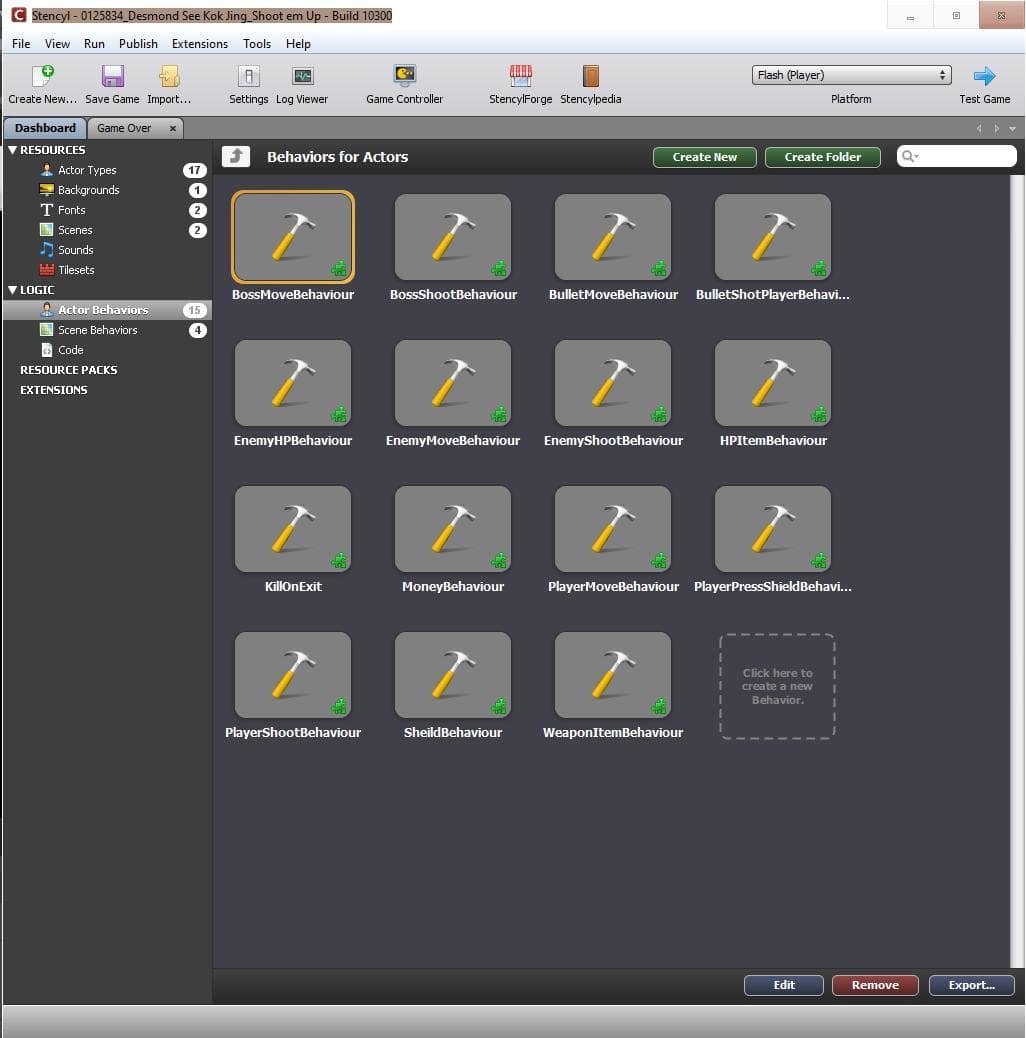This screenshot has height=1038, width=1026.
Task: Open the File menu
Action: 21,44
